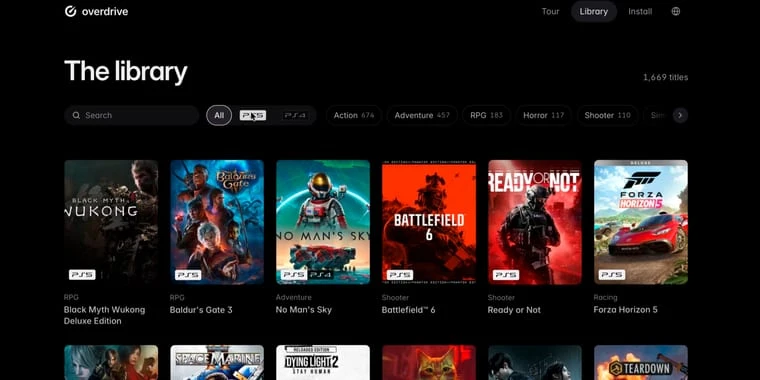This screenshot has width=760, height=380.
Task: Open No Man's Sky cover art
Action: pyautogui.click(x=323, y=222)
